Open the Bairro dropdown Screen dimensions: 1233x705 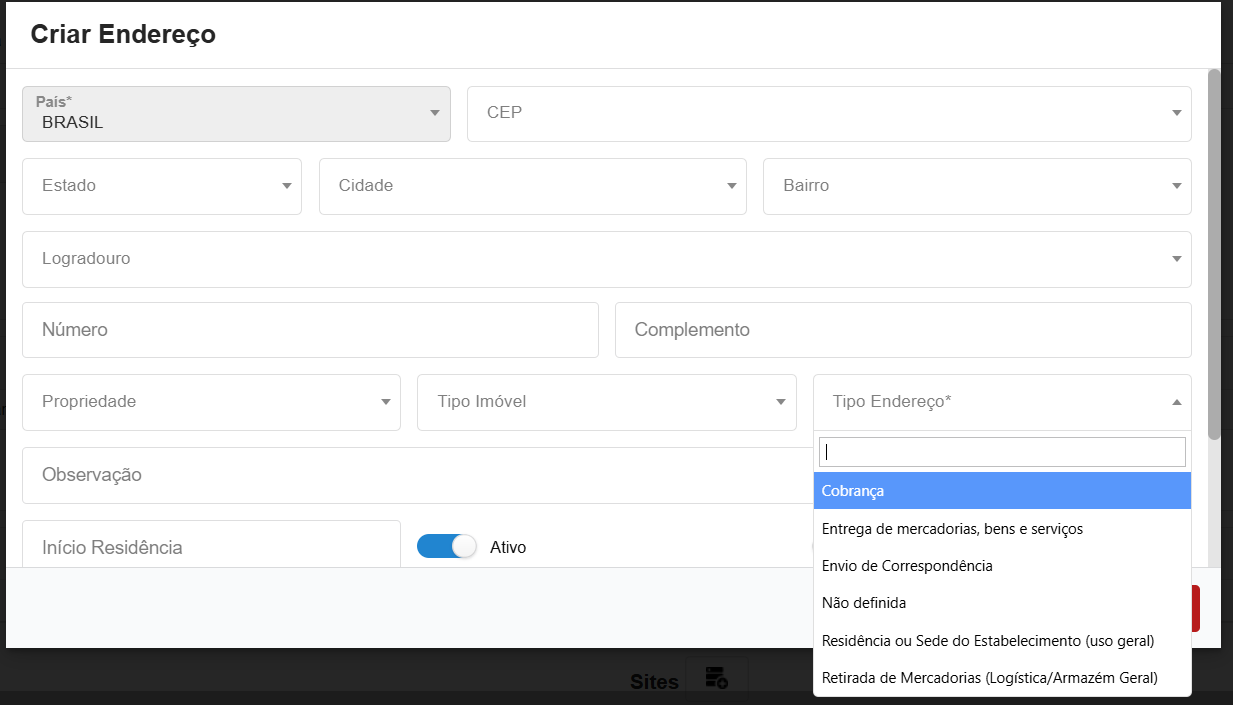(976, 186)
